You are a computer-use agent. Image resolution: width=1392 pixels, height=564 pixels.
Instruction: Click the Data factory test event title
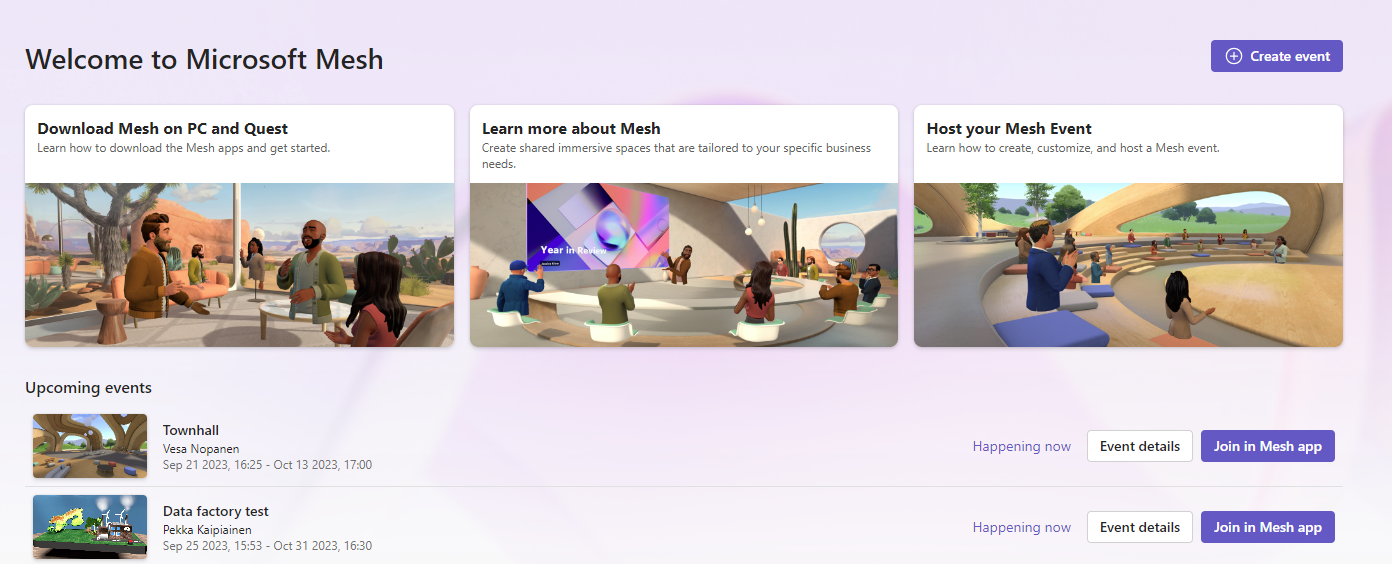click(216, 511)
